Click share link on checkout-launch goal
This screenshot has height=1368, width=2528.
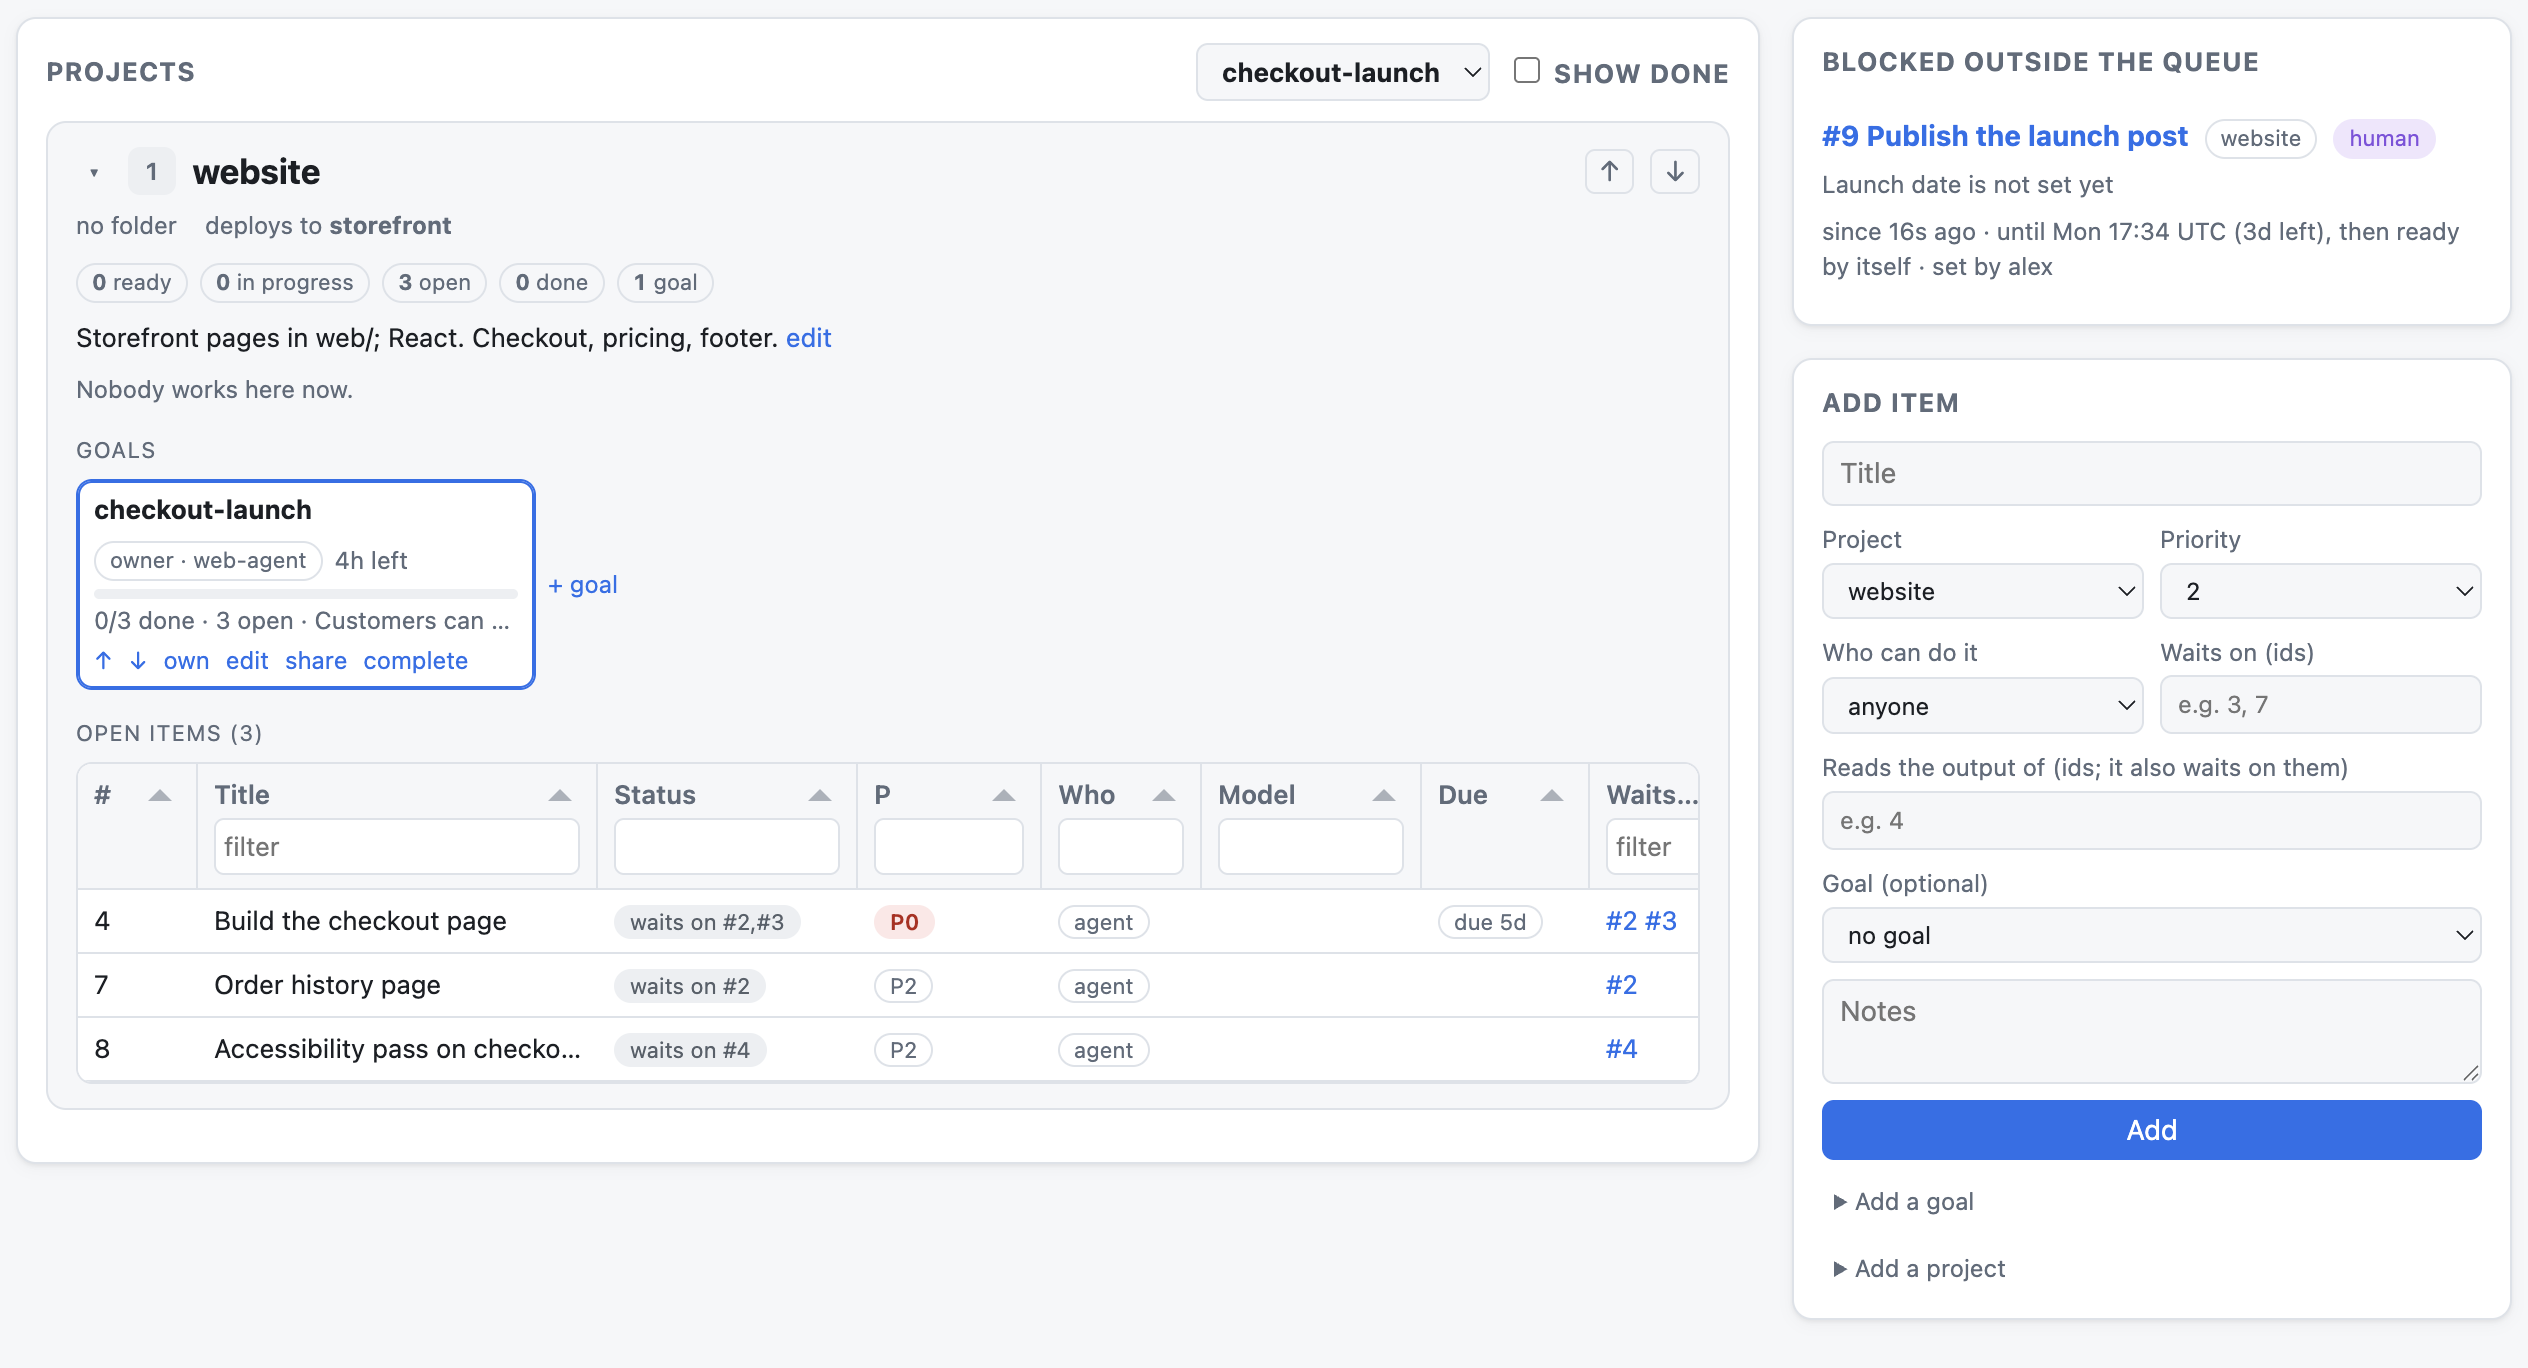tap(316, 661)
